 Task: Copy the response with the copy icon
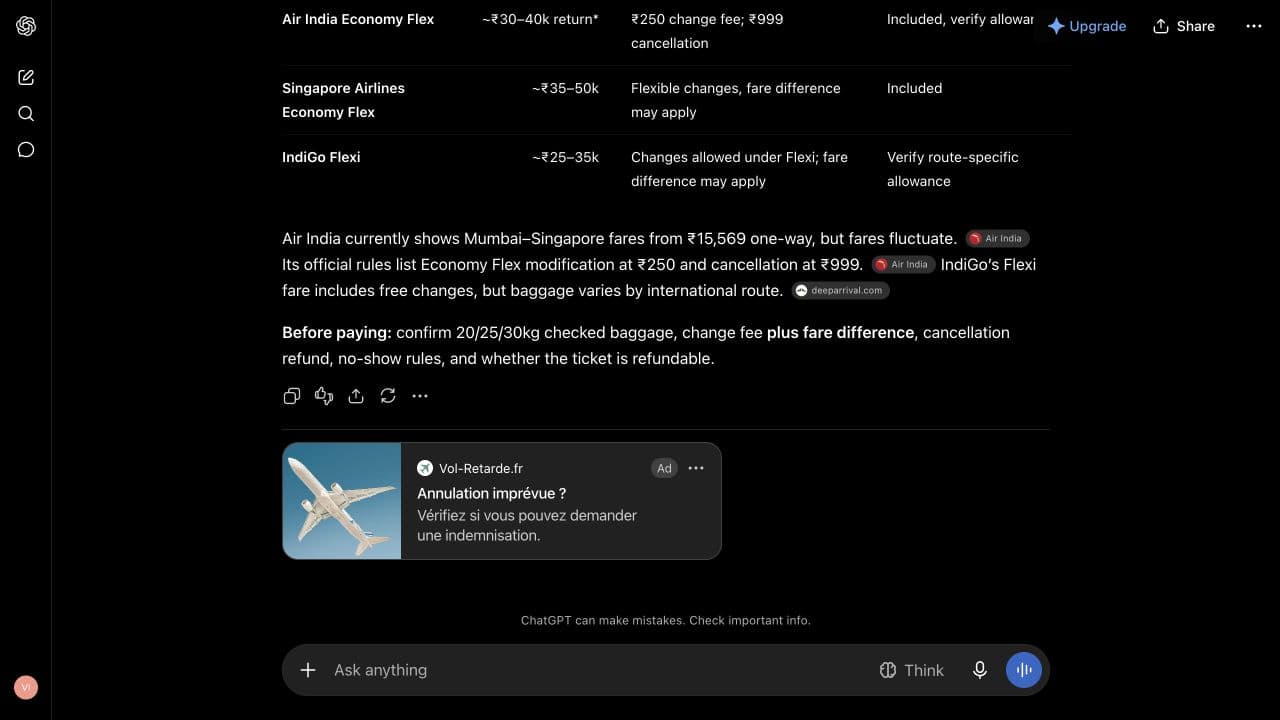coord(292,396)
